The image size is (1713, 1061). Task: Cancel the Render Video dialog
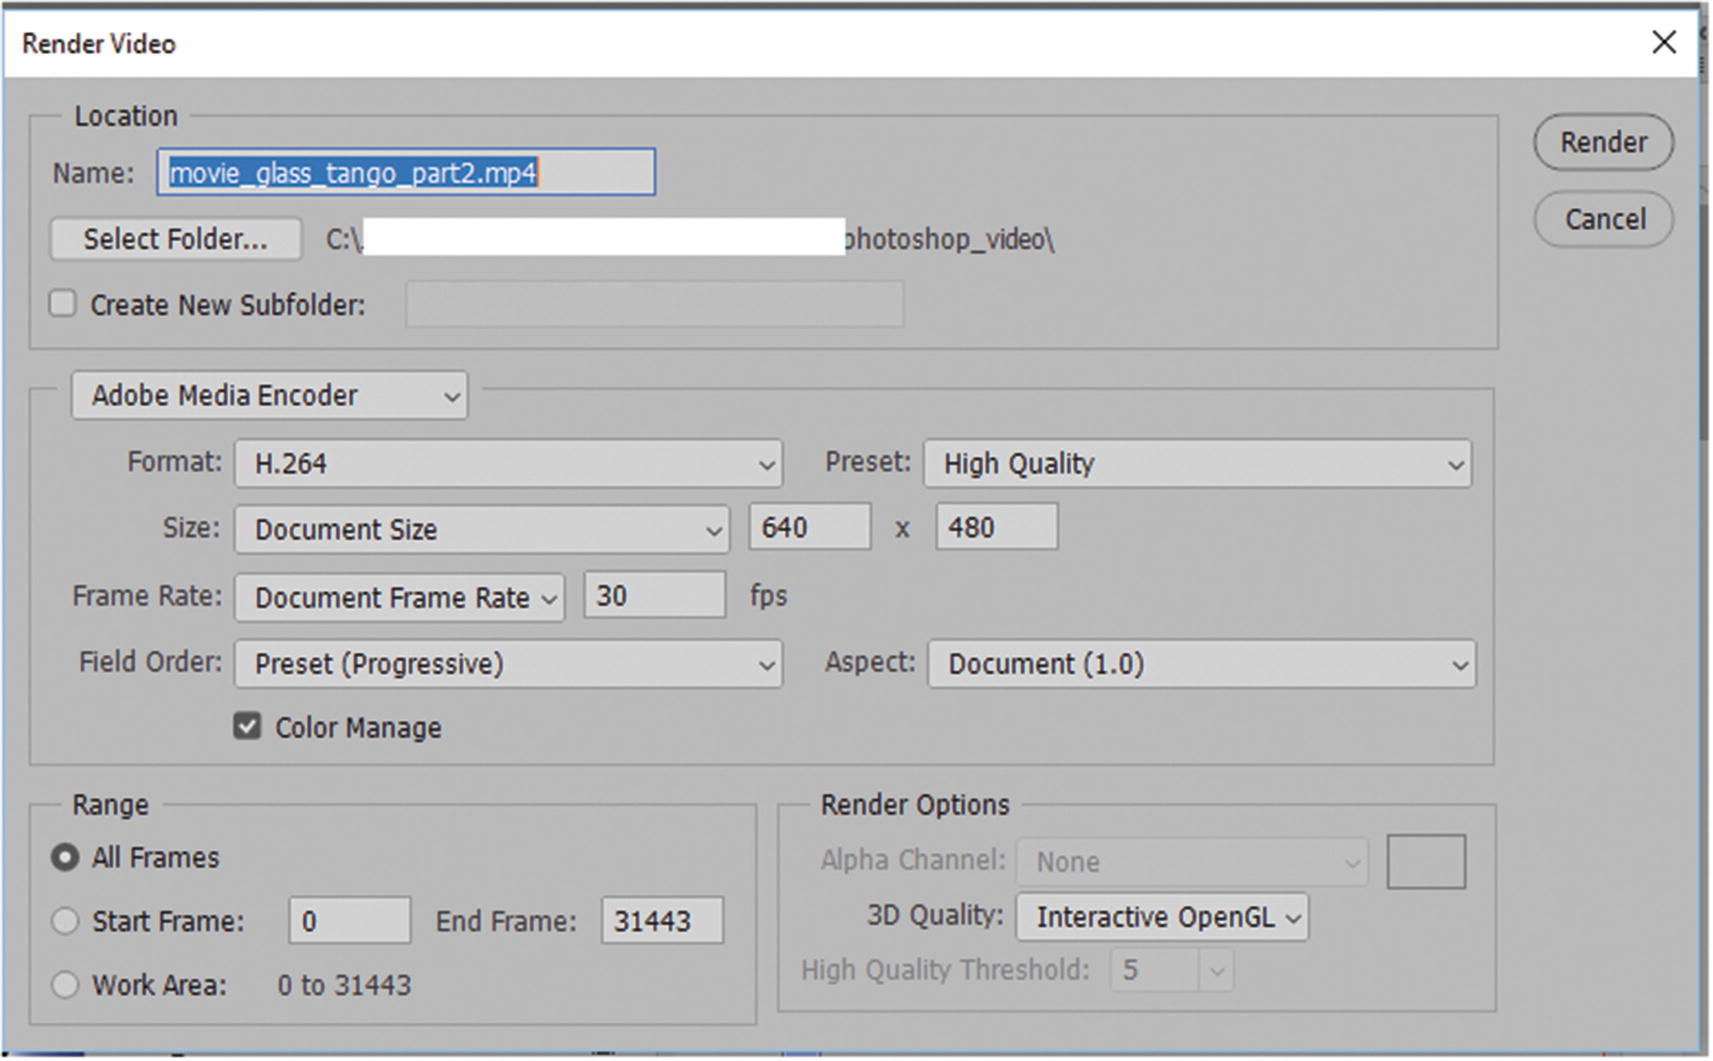[x=1603, y=219]
